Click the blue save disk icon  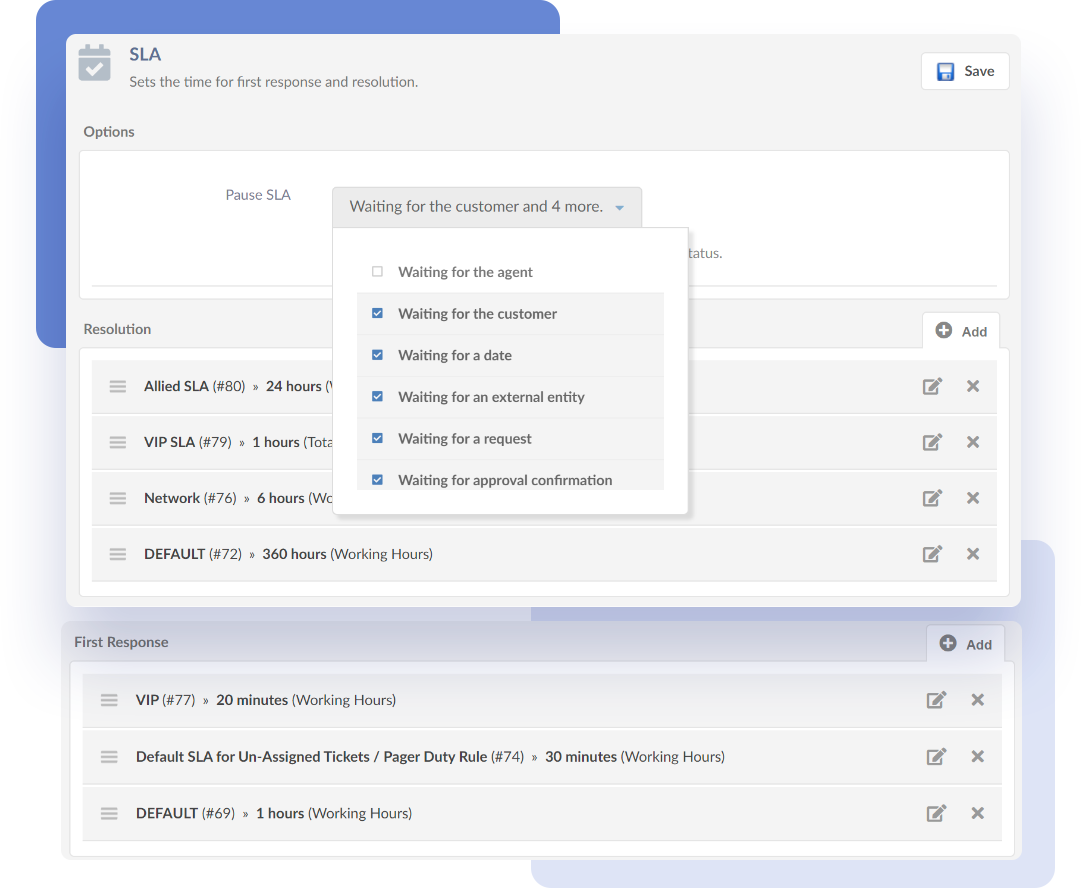(945, 71)
